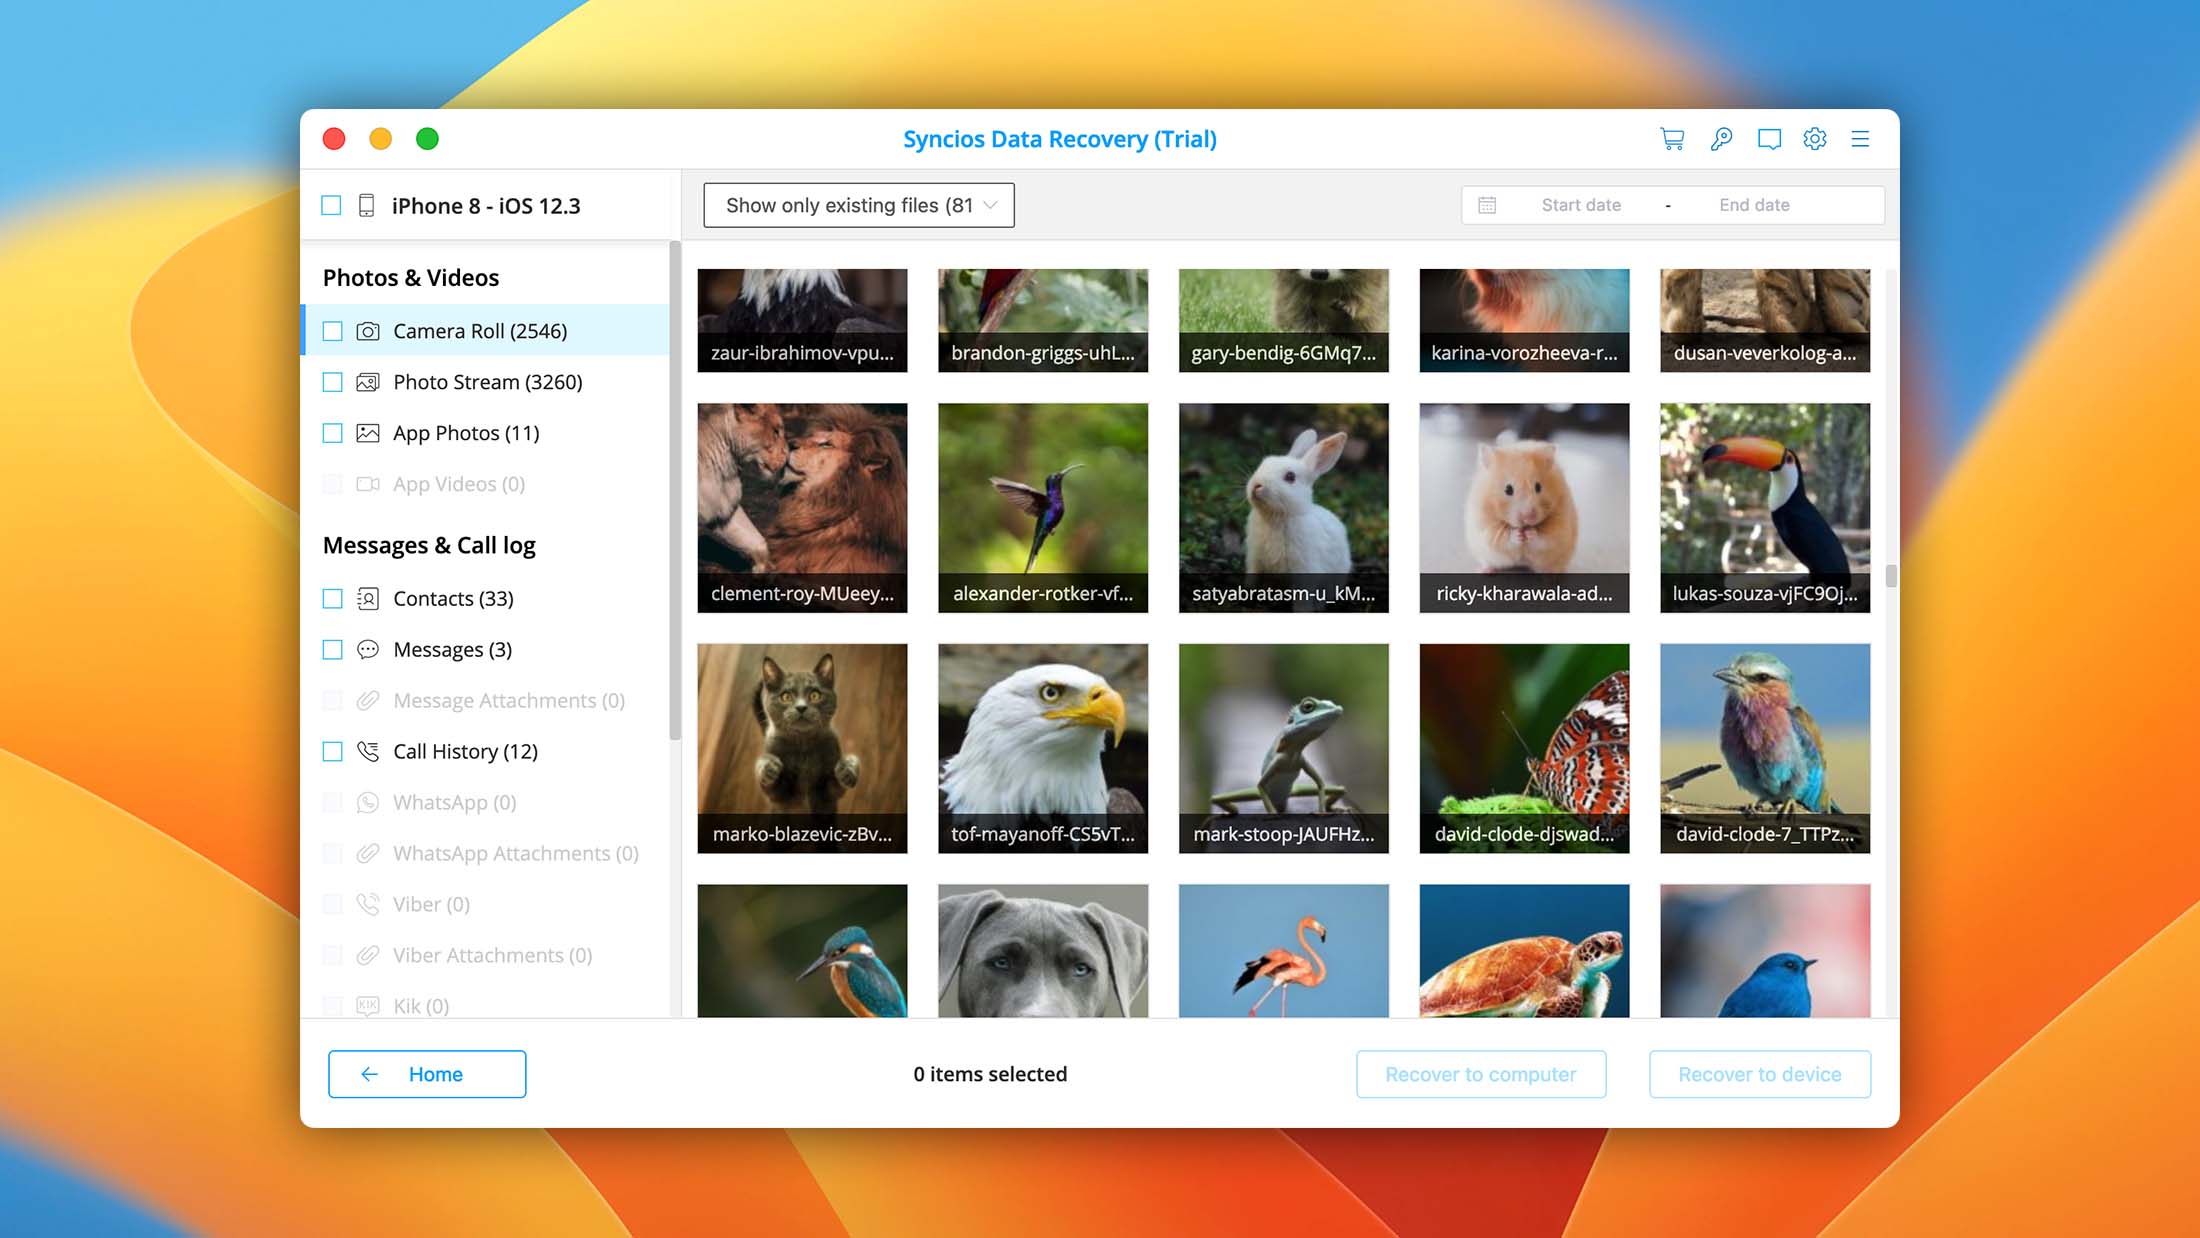Click the End date field
The image size is (2200, 1238).
point(1754,205)
